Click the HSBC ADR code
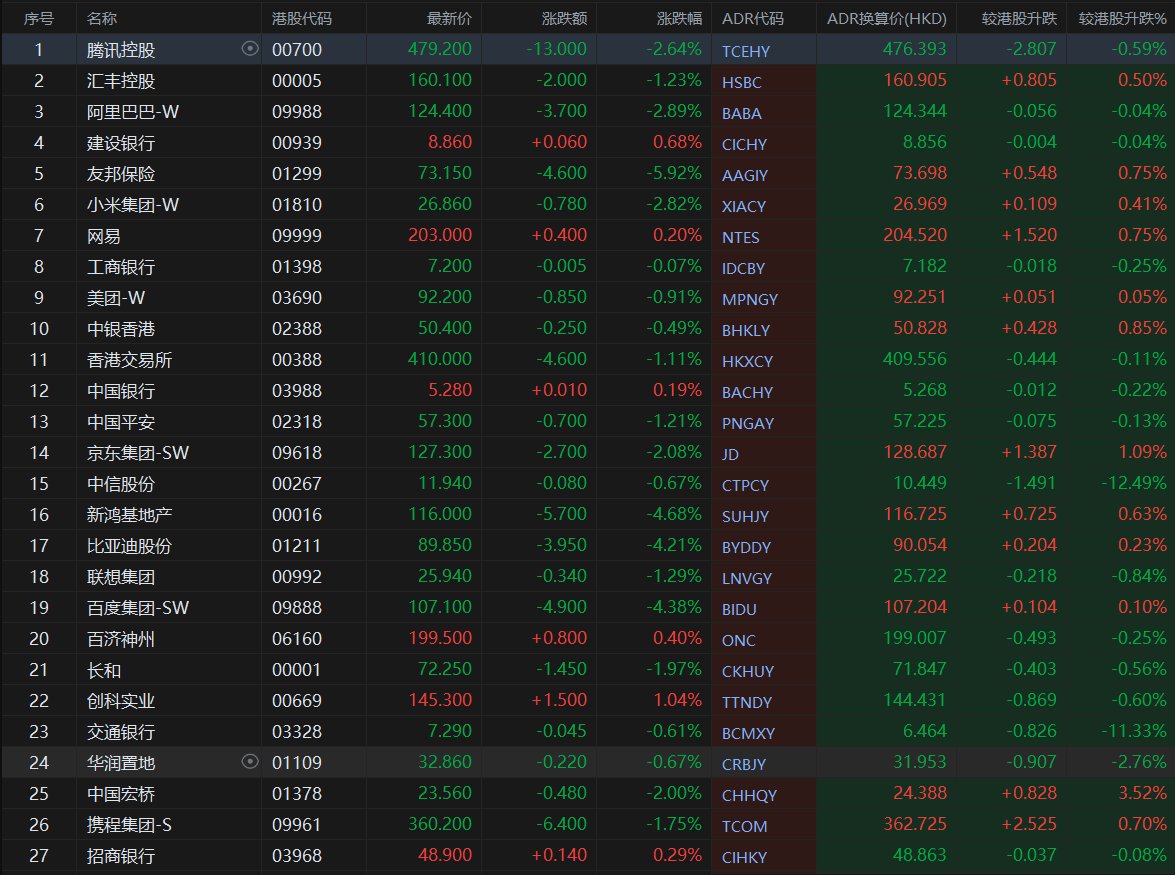1175x875 pixels. click(x=742, y=82)
